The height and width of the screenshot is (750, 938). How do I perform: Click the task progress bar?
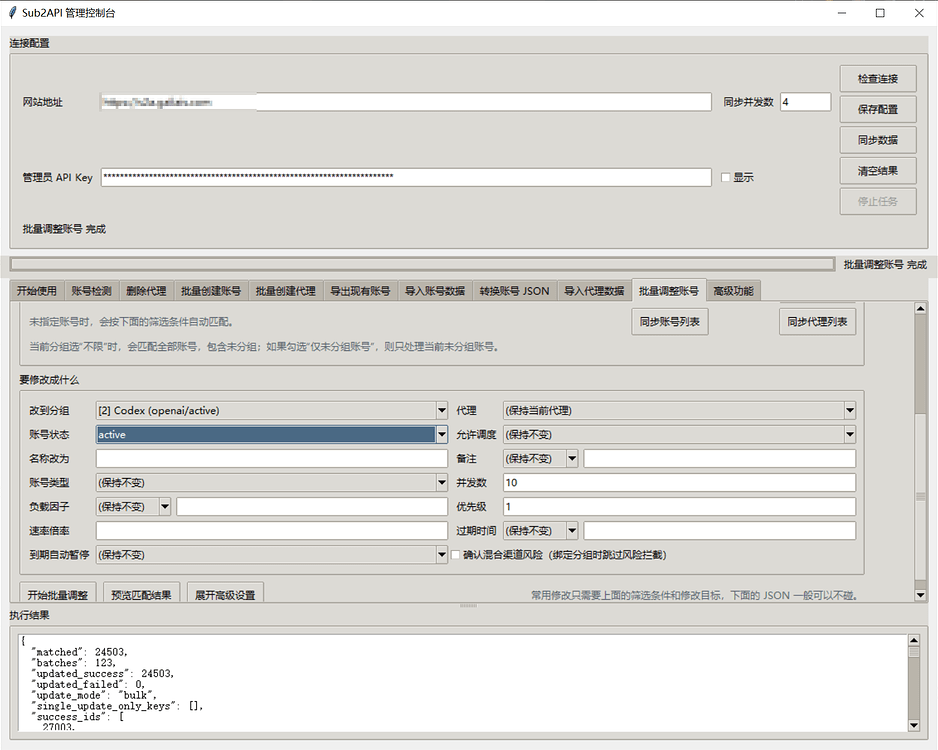[422, 264]
